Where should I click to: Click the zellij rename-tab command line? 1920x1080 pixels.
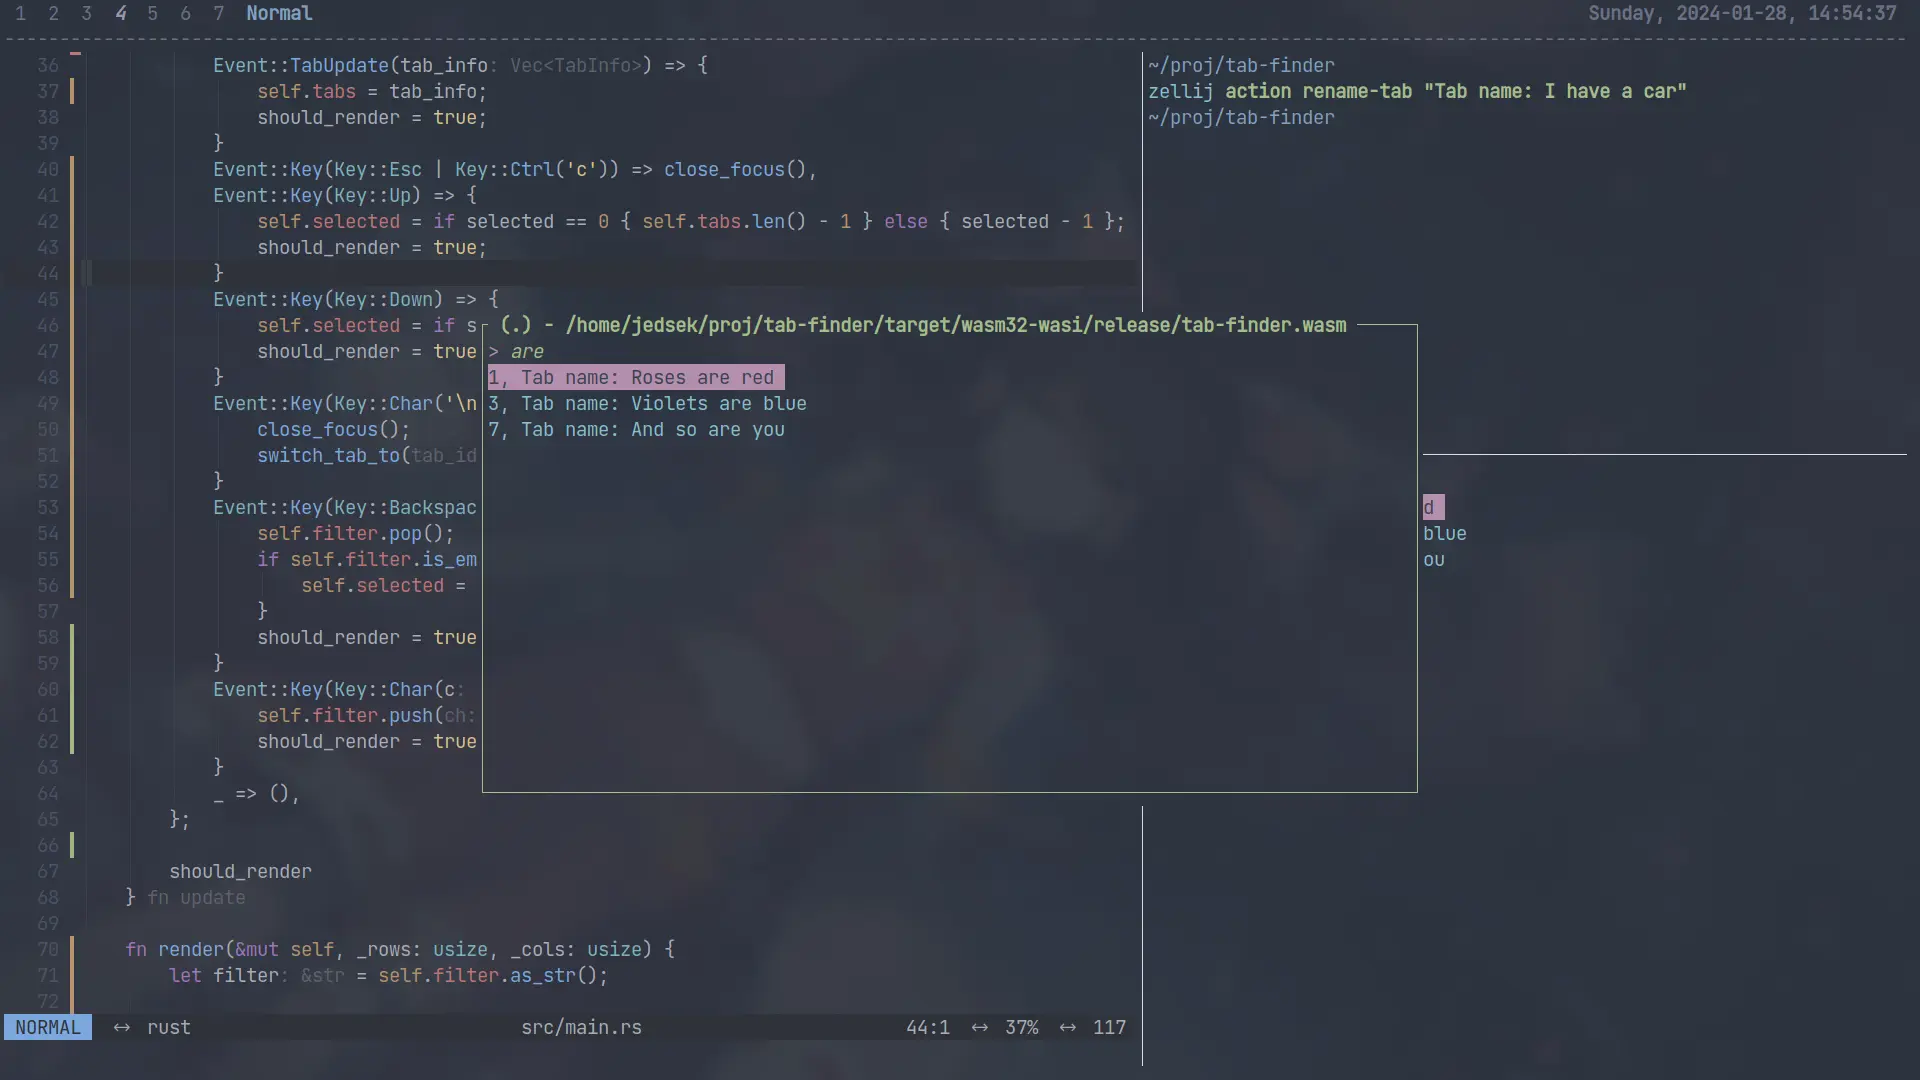pyautogui.click(x=1417, y=92)
